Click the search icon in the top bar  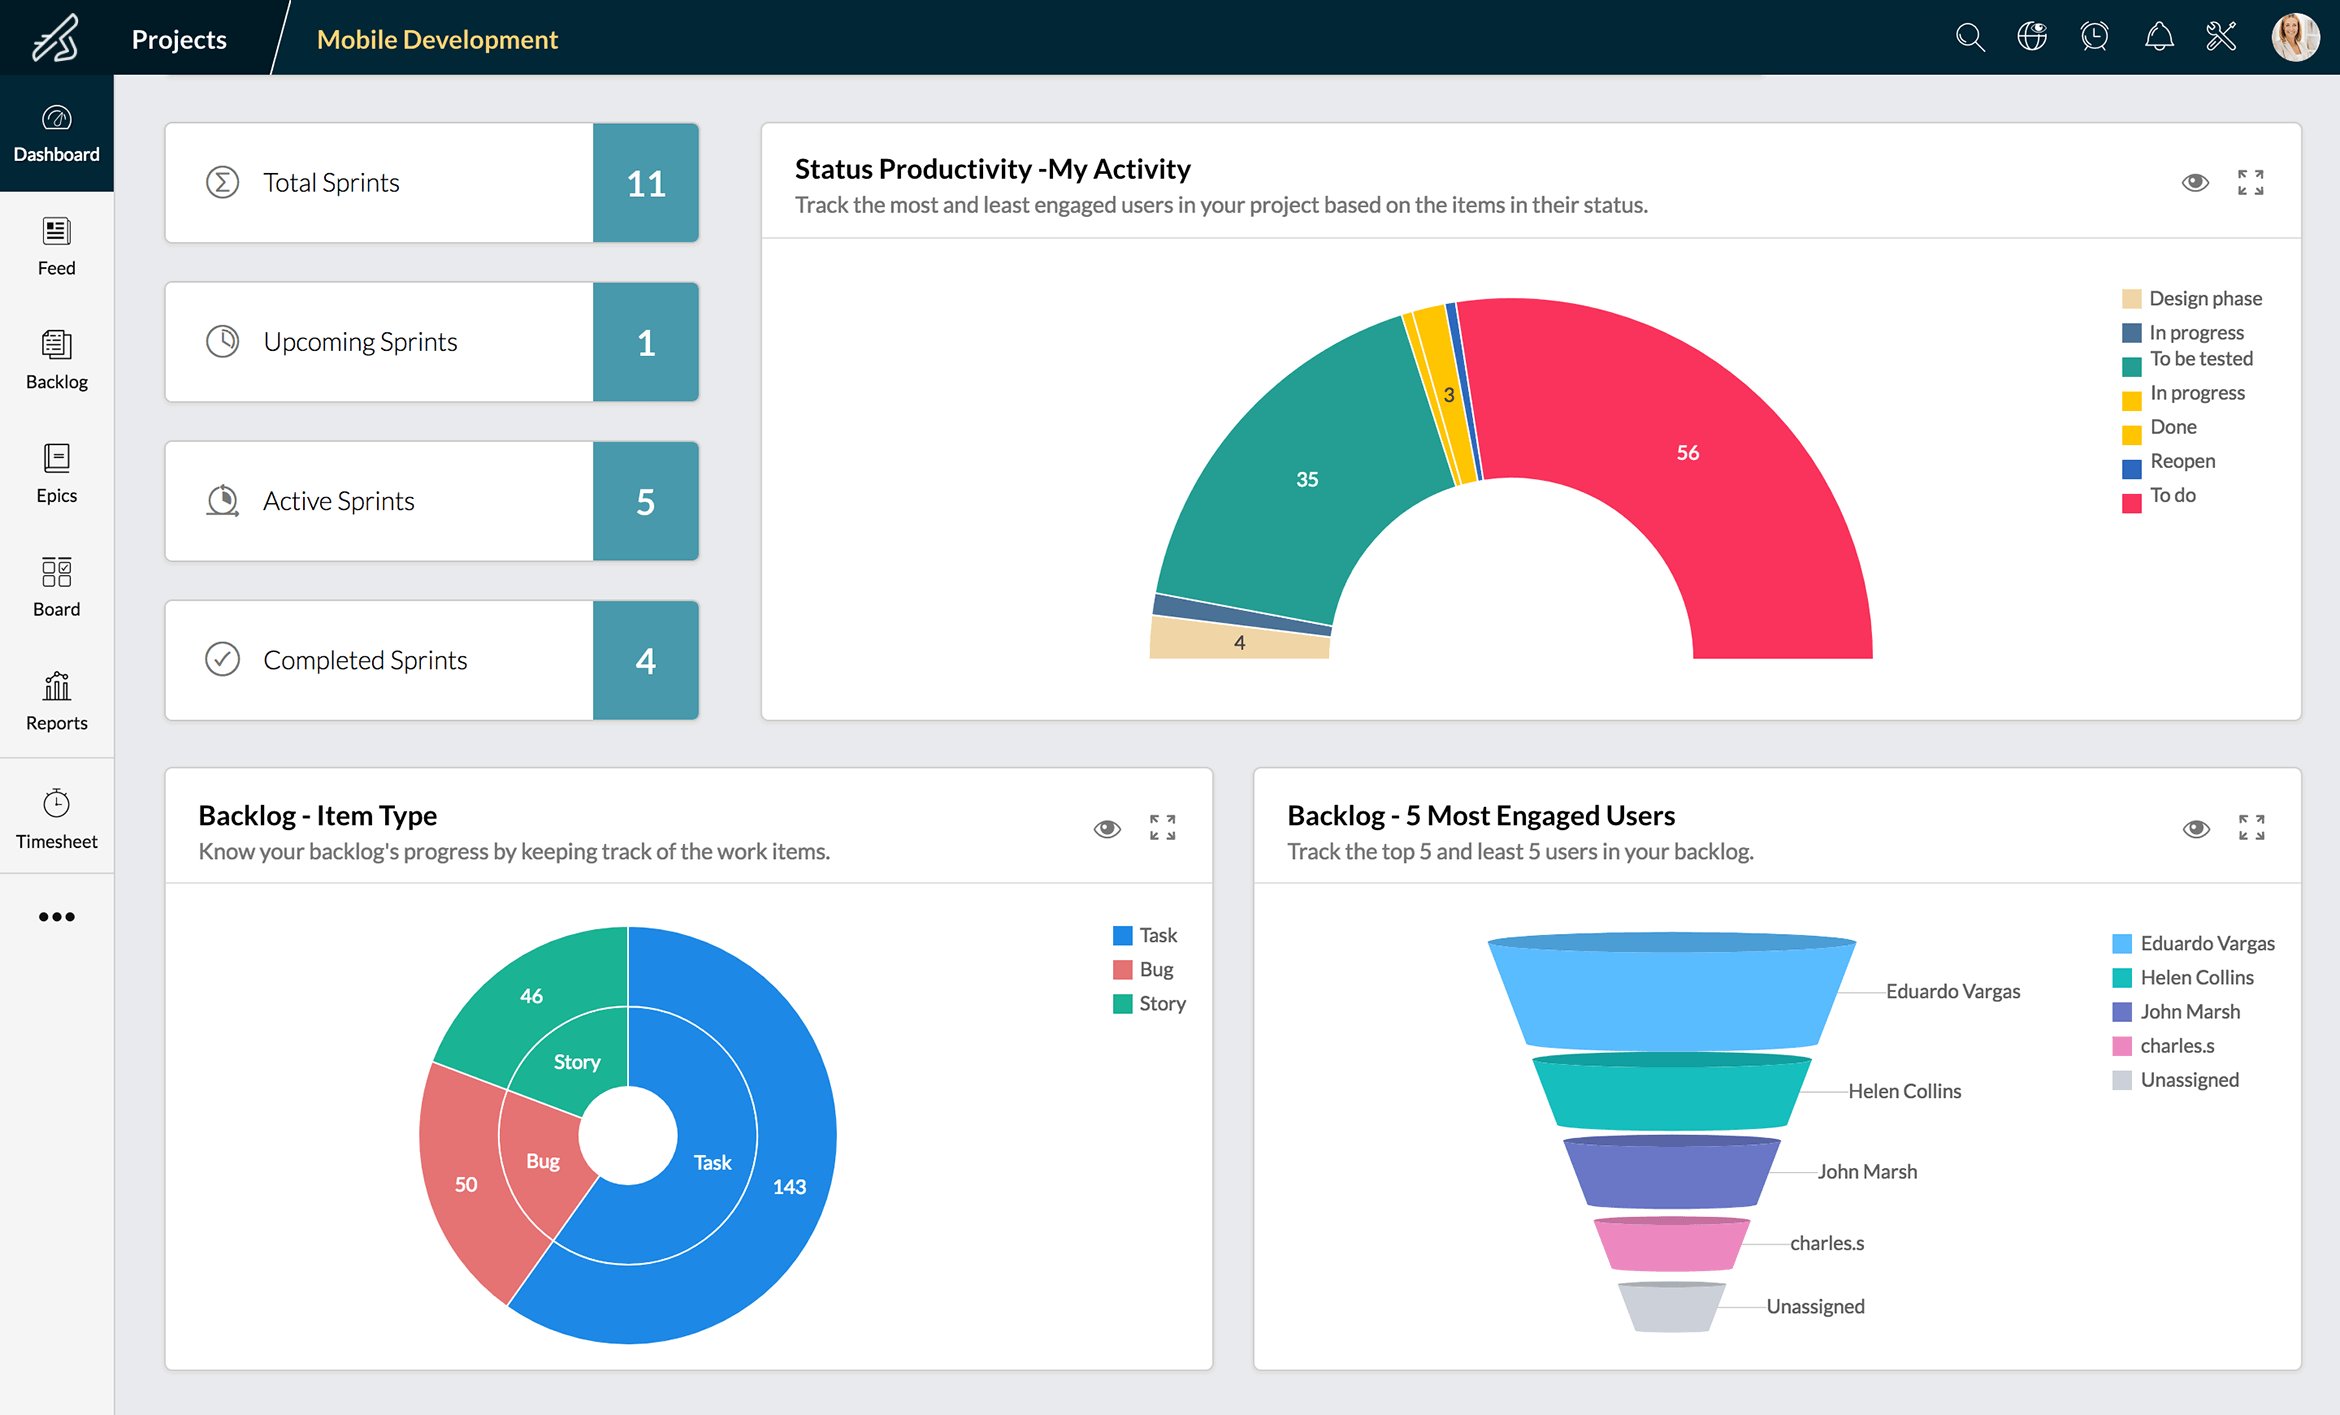(1968, 37)
